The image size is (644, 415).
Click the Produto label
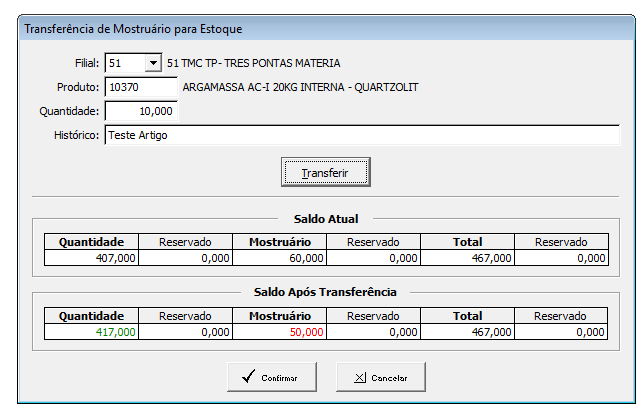78,87
